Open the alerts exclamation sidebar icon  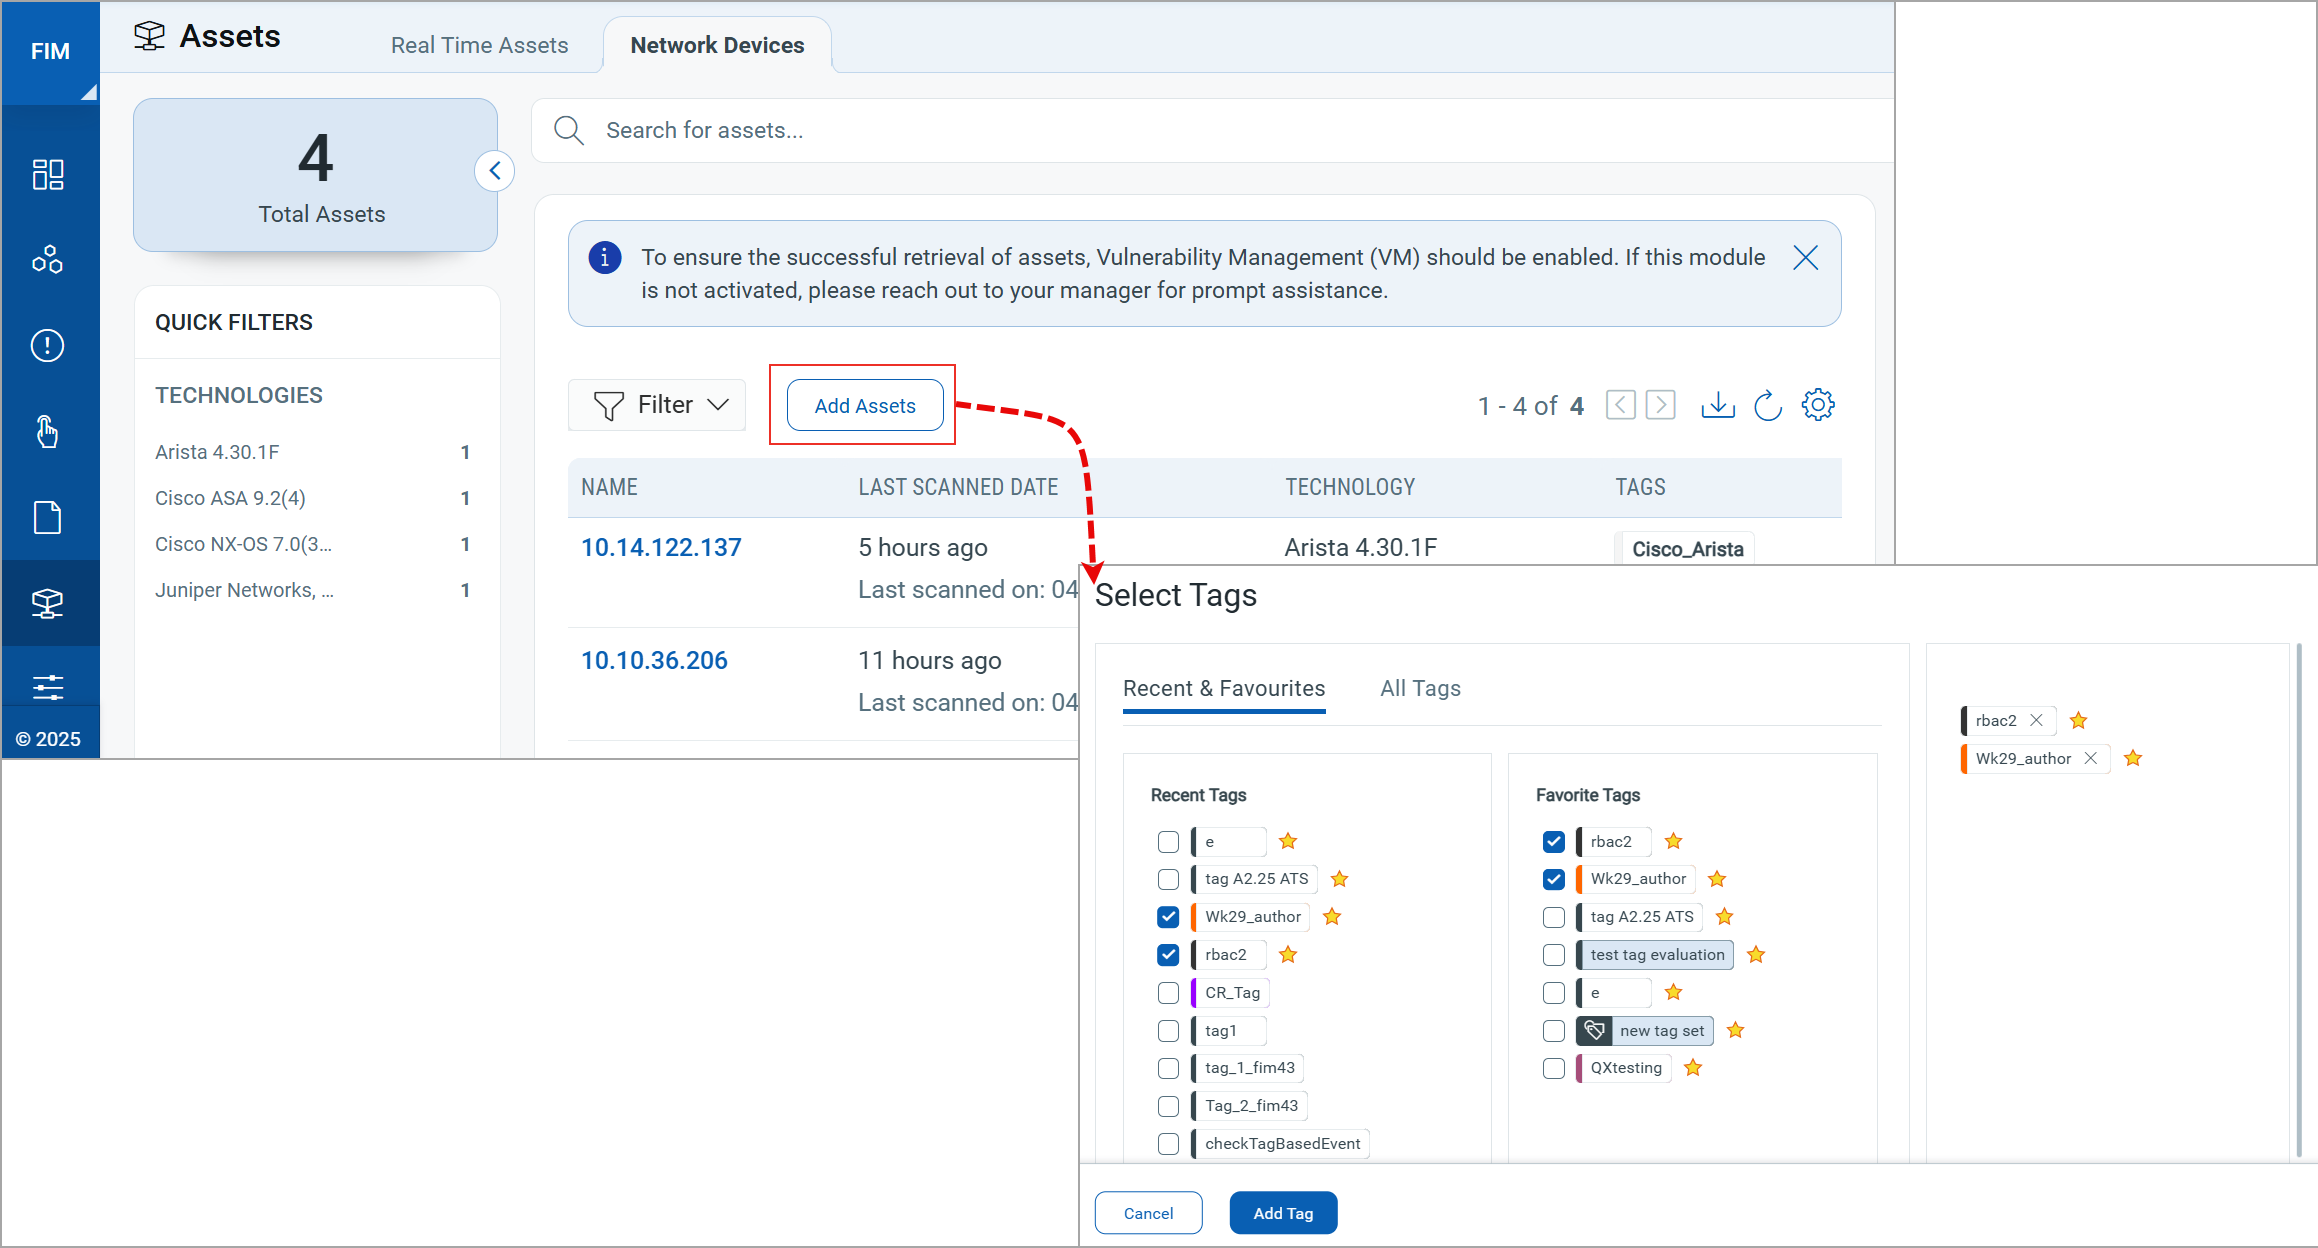pos(47,346)
